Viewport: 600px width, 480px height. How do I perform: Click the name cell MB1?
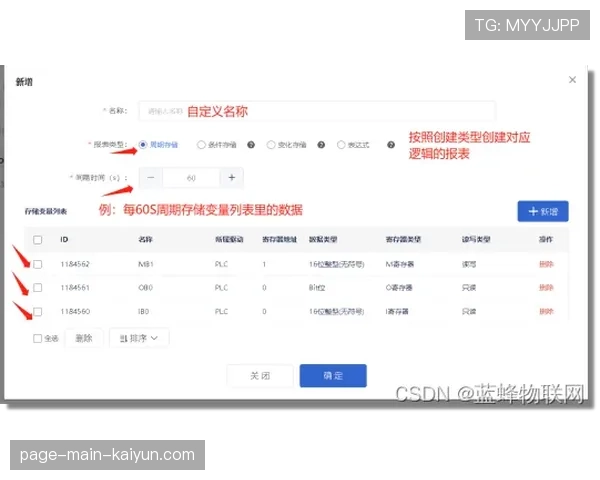coord(146,264)
